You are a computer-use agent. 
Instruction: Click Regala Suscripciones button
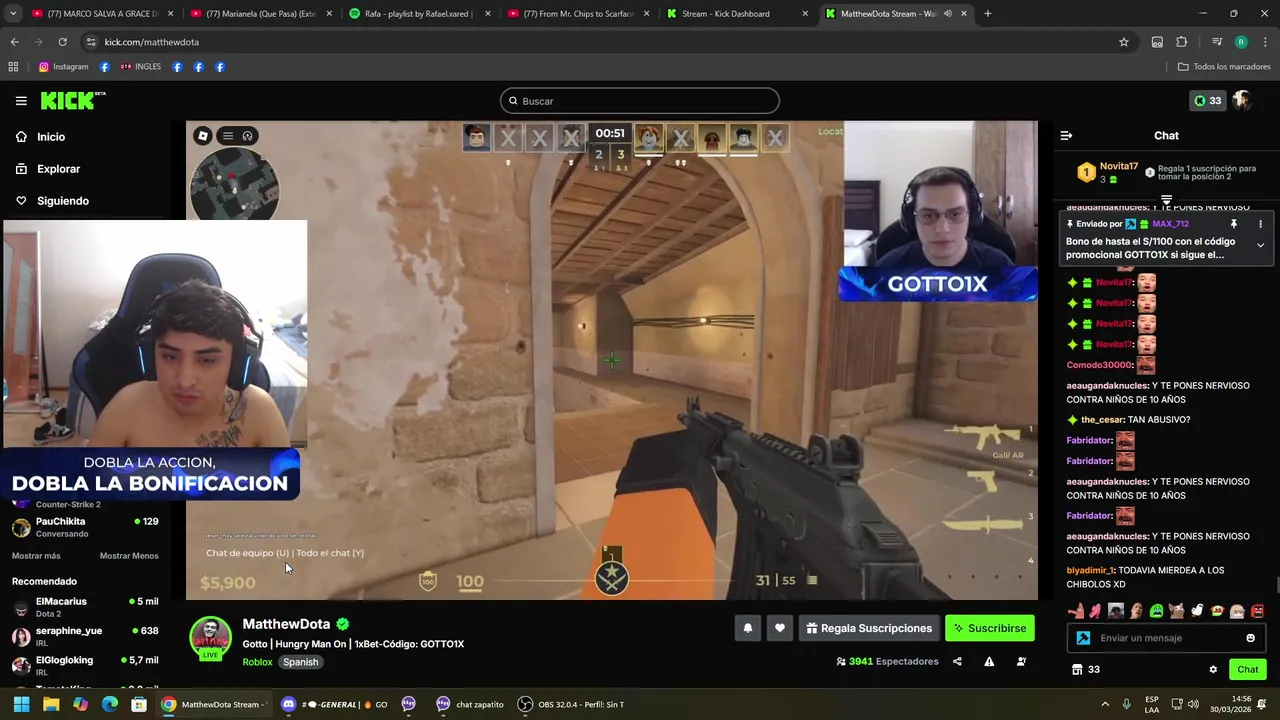[x=869, y=628]
